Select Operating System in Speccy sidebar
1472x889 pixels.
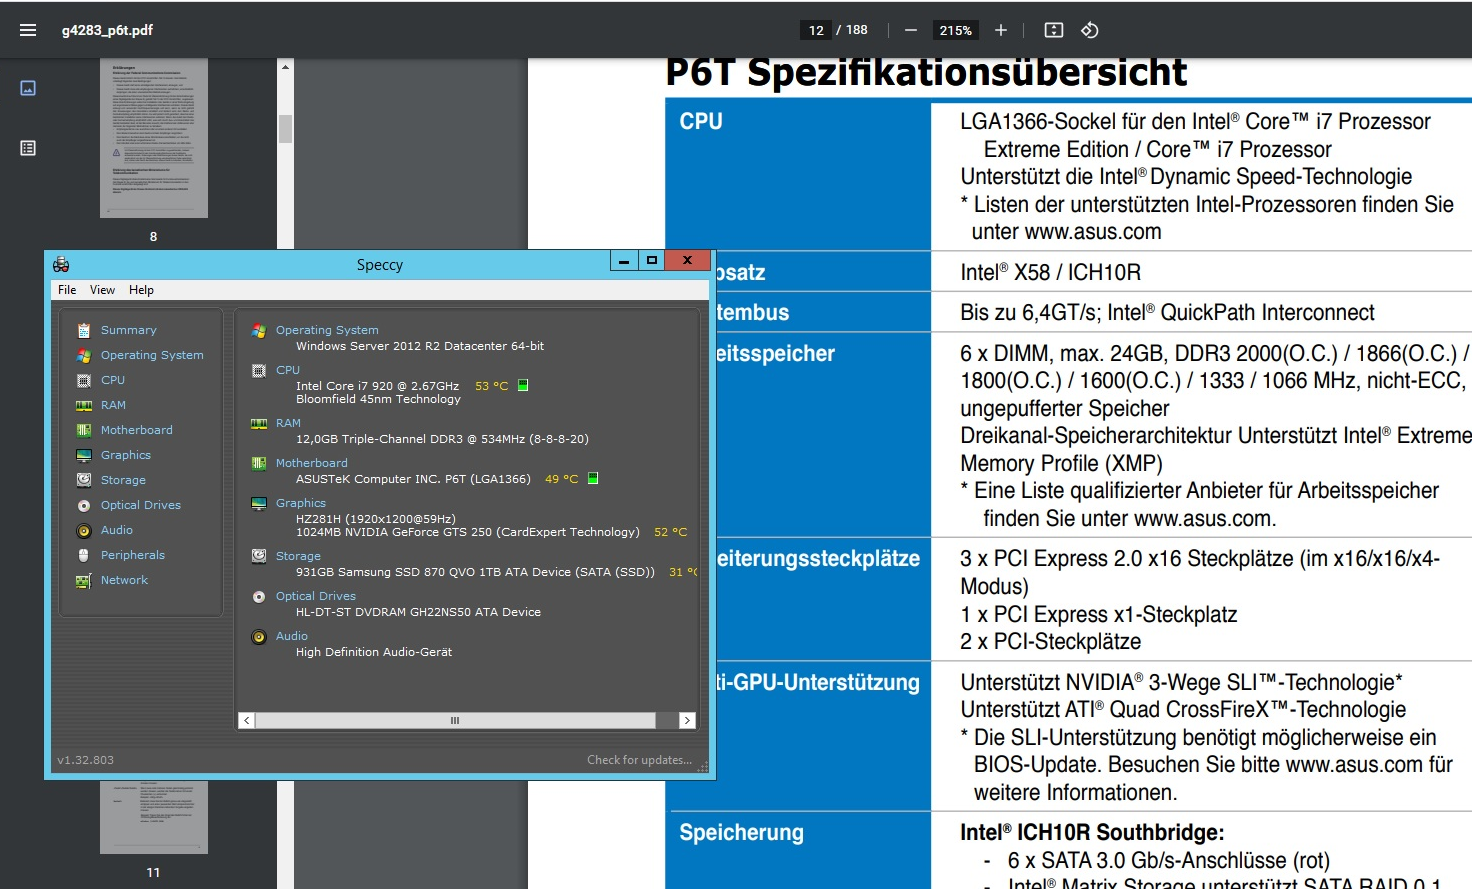152,355
